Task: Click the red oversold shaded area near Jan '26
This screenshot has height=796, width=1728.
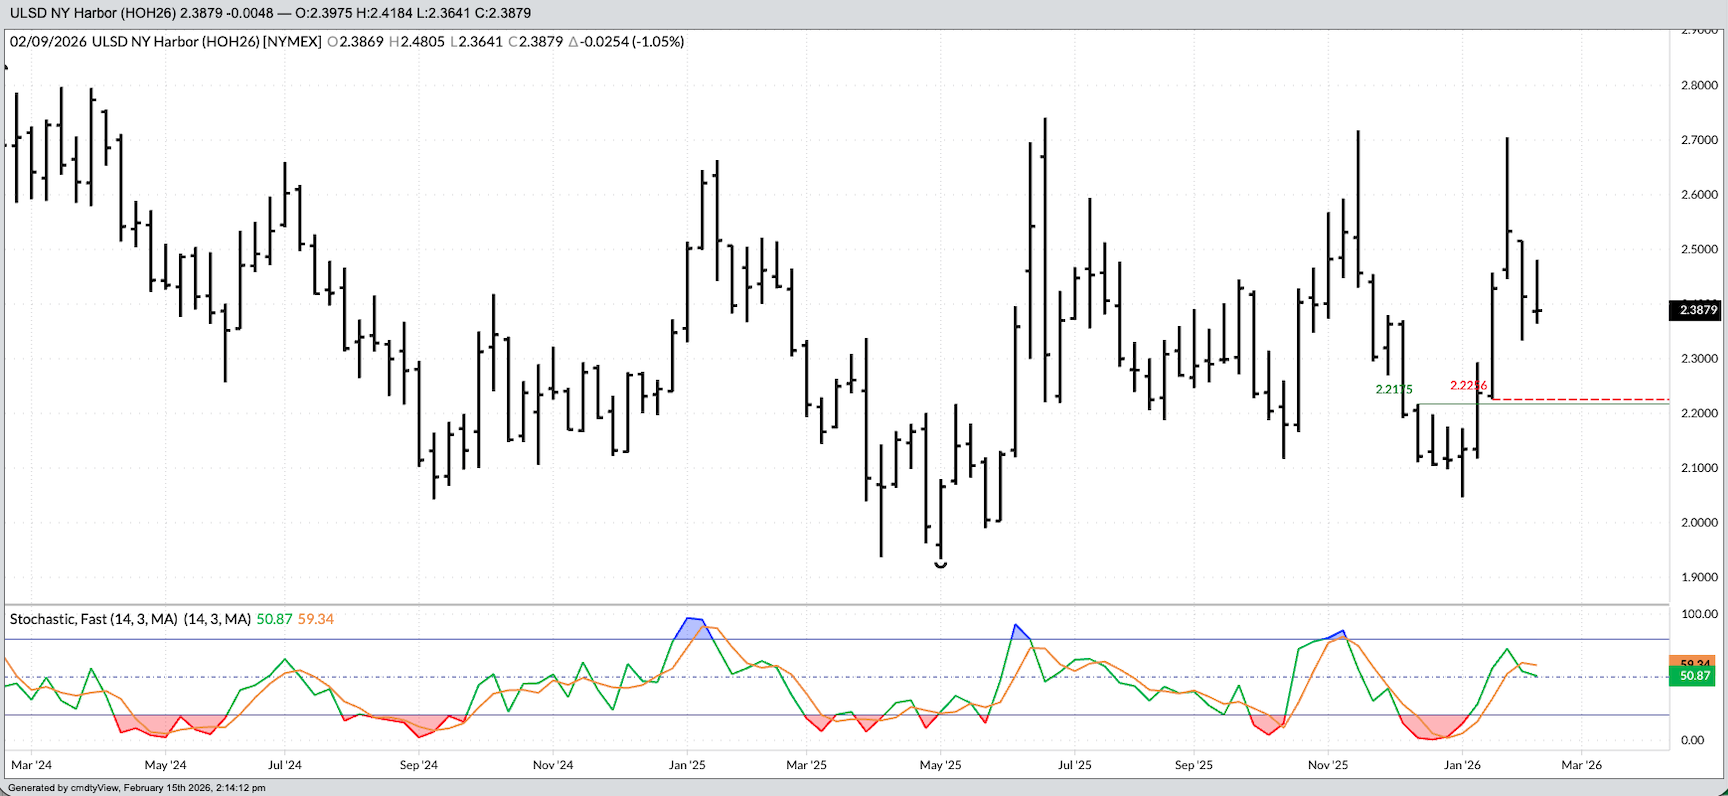Action: coord(1432,726)
